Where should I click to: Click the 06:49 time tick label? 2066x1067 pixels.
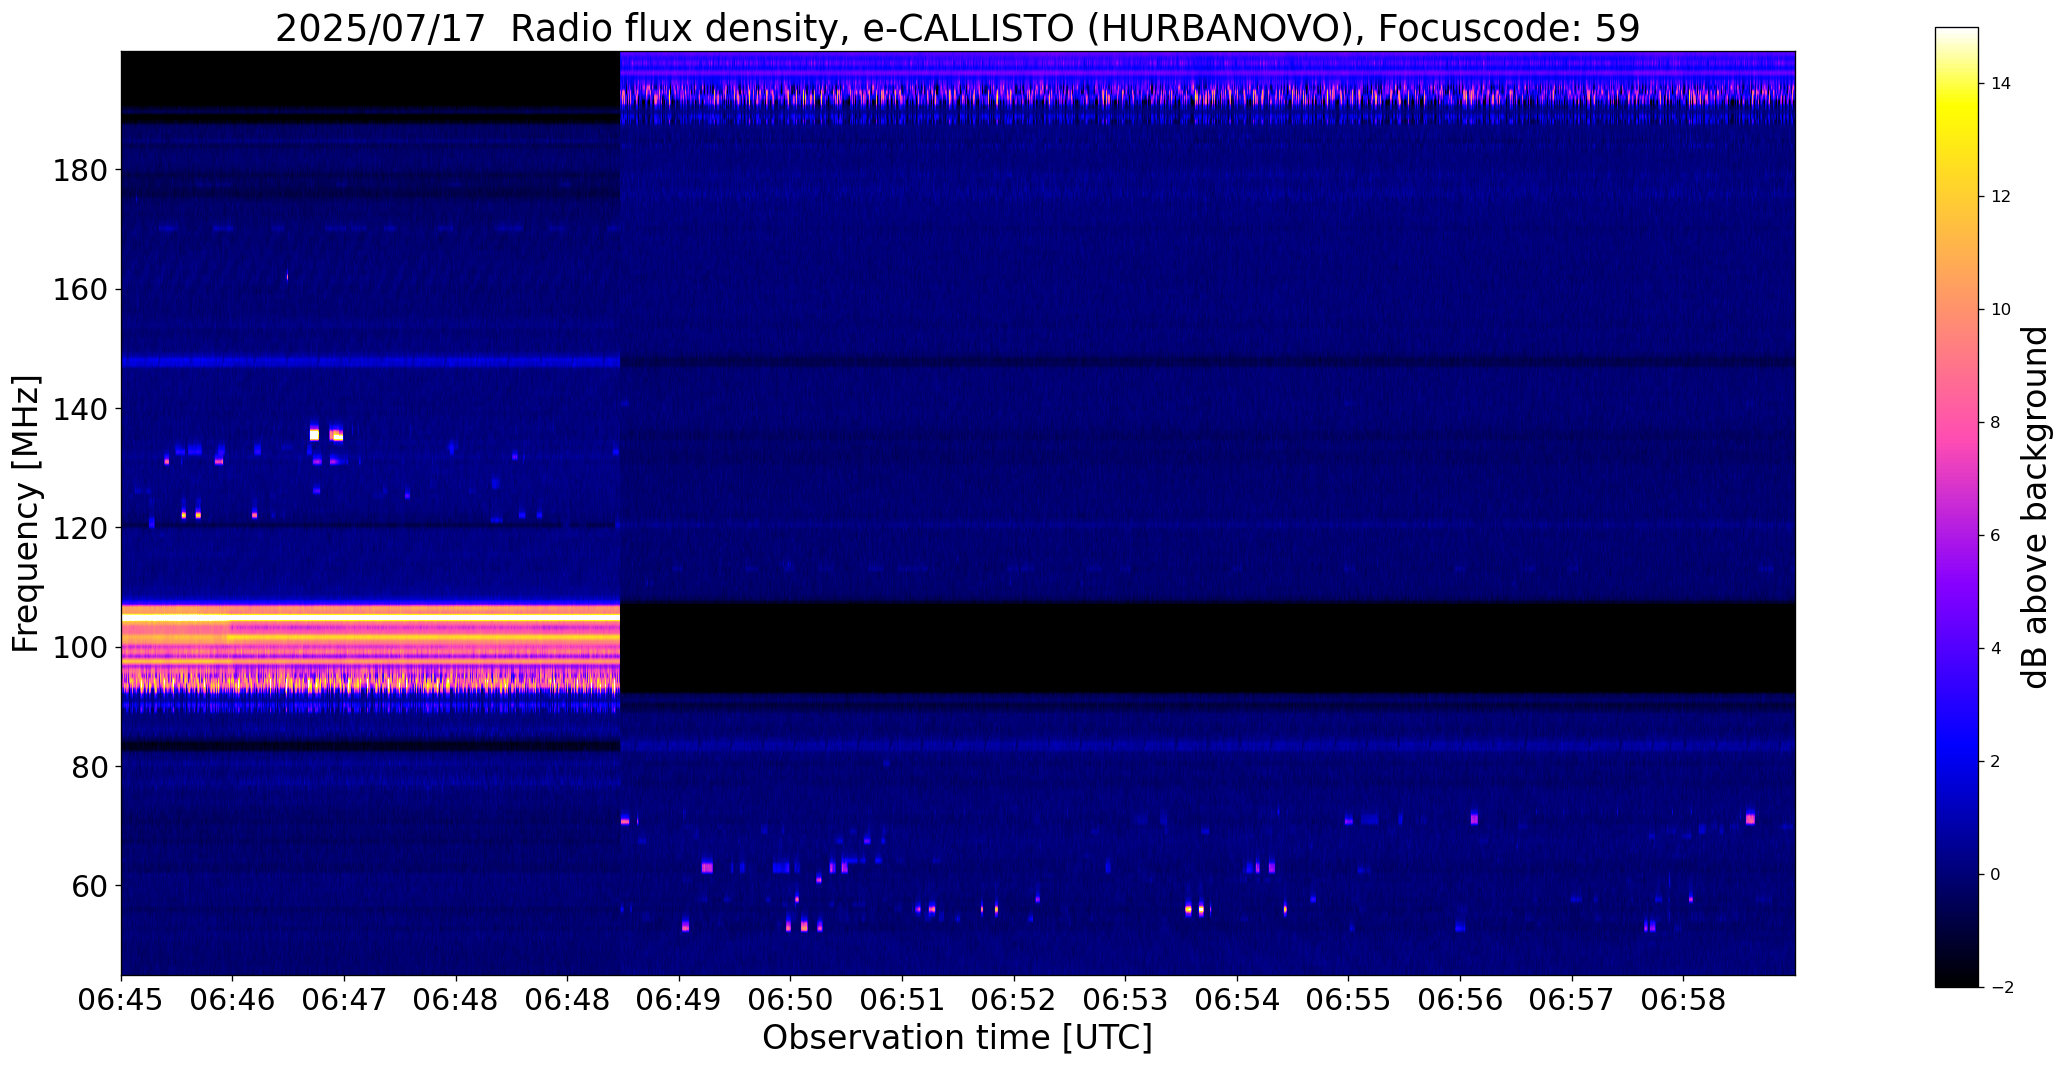[679, 1000]
